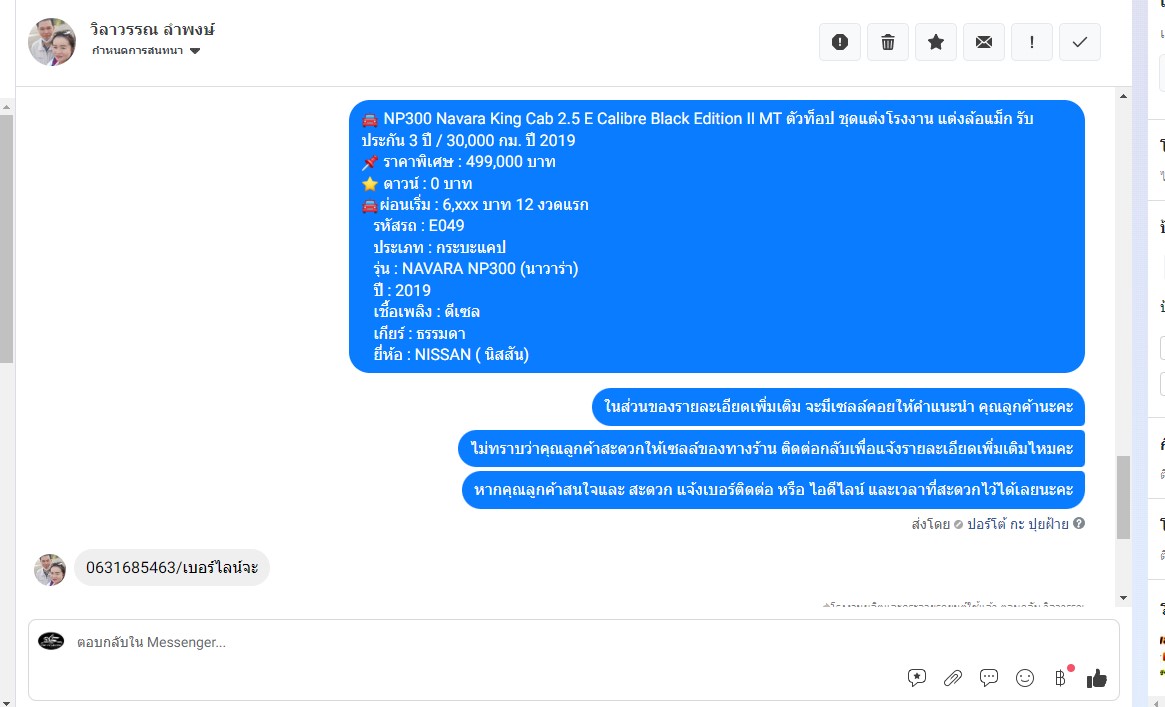Click the customer name วิลาวรรณ ลำพงษ์
Screen dimensions: 1165x707
point(152,30)
